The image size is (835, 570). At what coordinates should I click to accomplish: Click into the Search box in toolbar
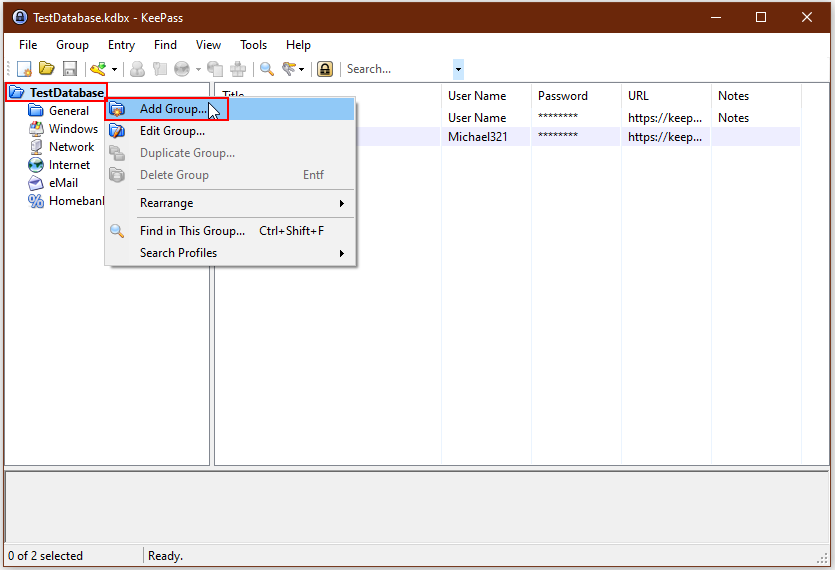[x=398, y=69]
